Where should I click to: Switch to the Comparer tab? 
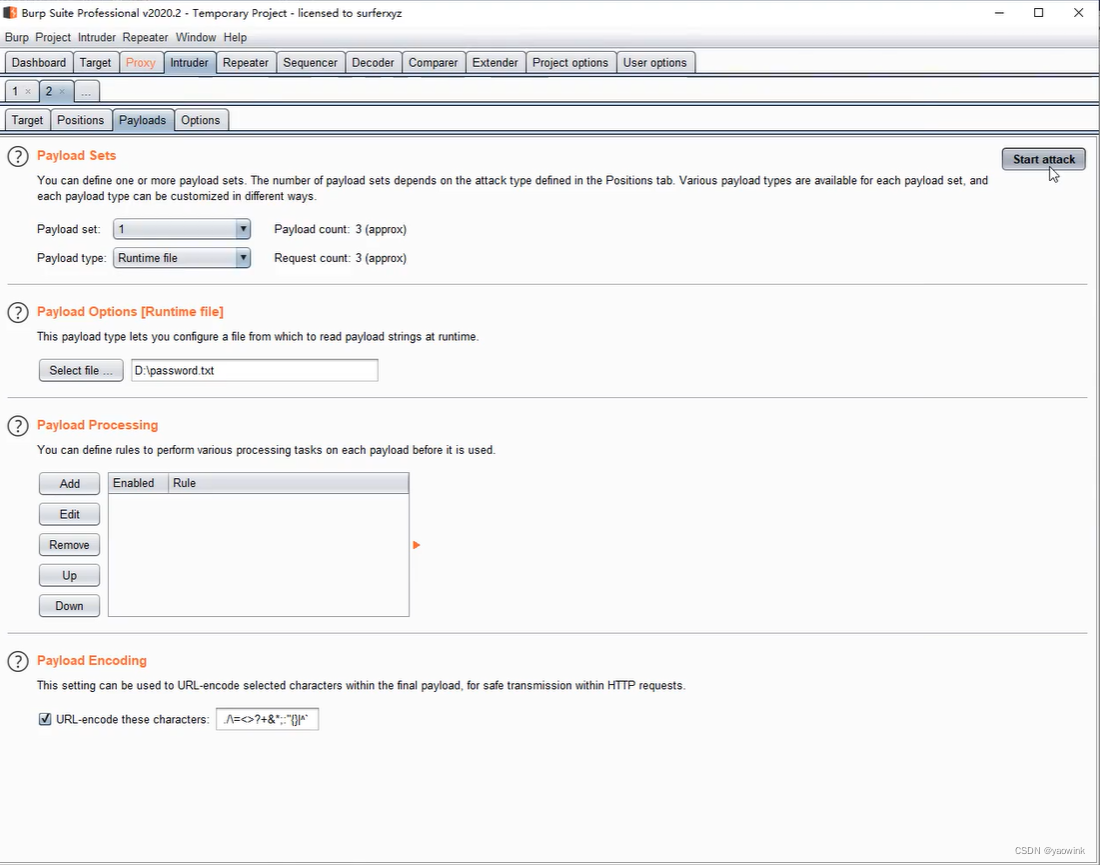[434, 62]
